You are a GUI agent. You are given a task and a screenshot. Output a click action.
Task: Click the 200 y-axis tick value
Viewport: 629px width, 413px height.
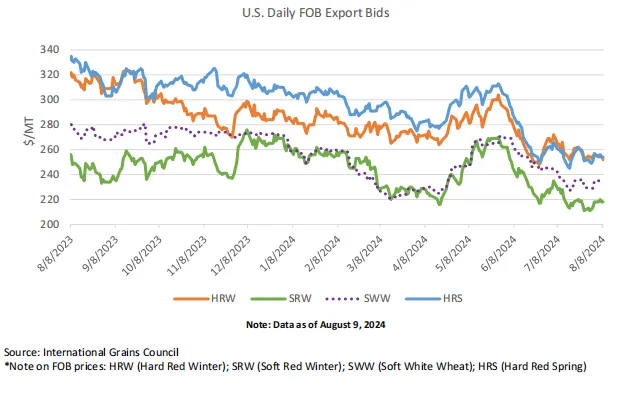click(x=50, y=225)
